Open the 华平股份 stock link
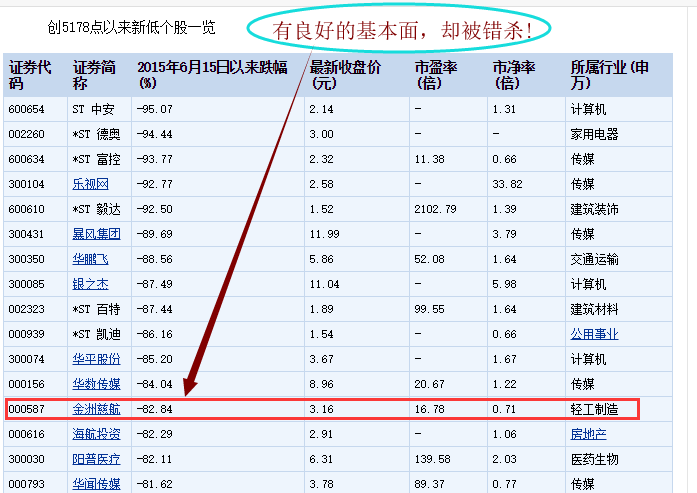 [96, 359]
